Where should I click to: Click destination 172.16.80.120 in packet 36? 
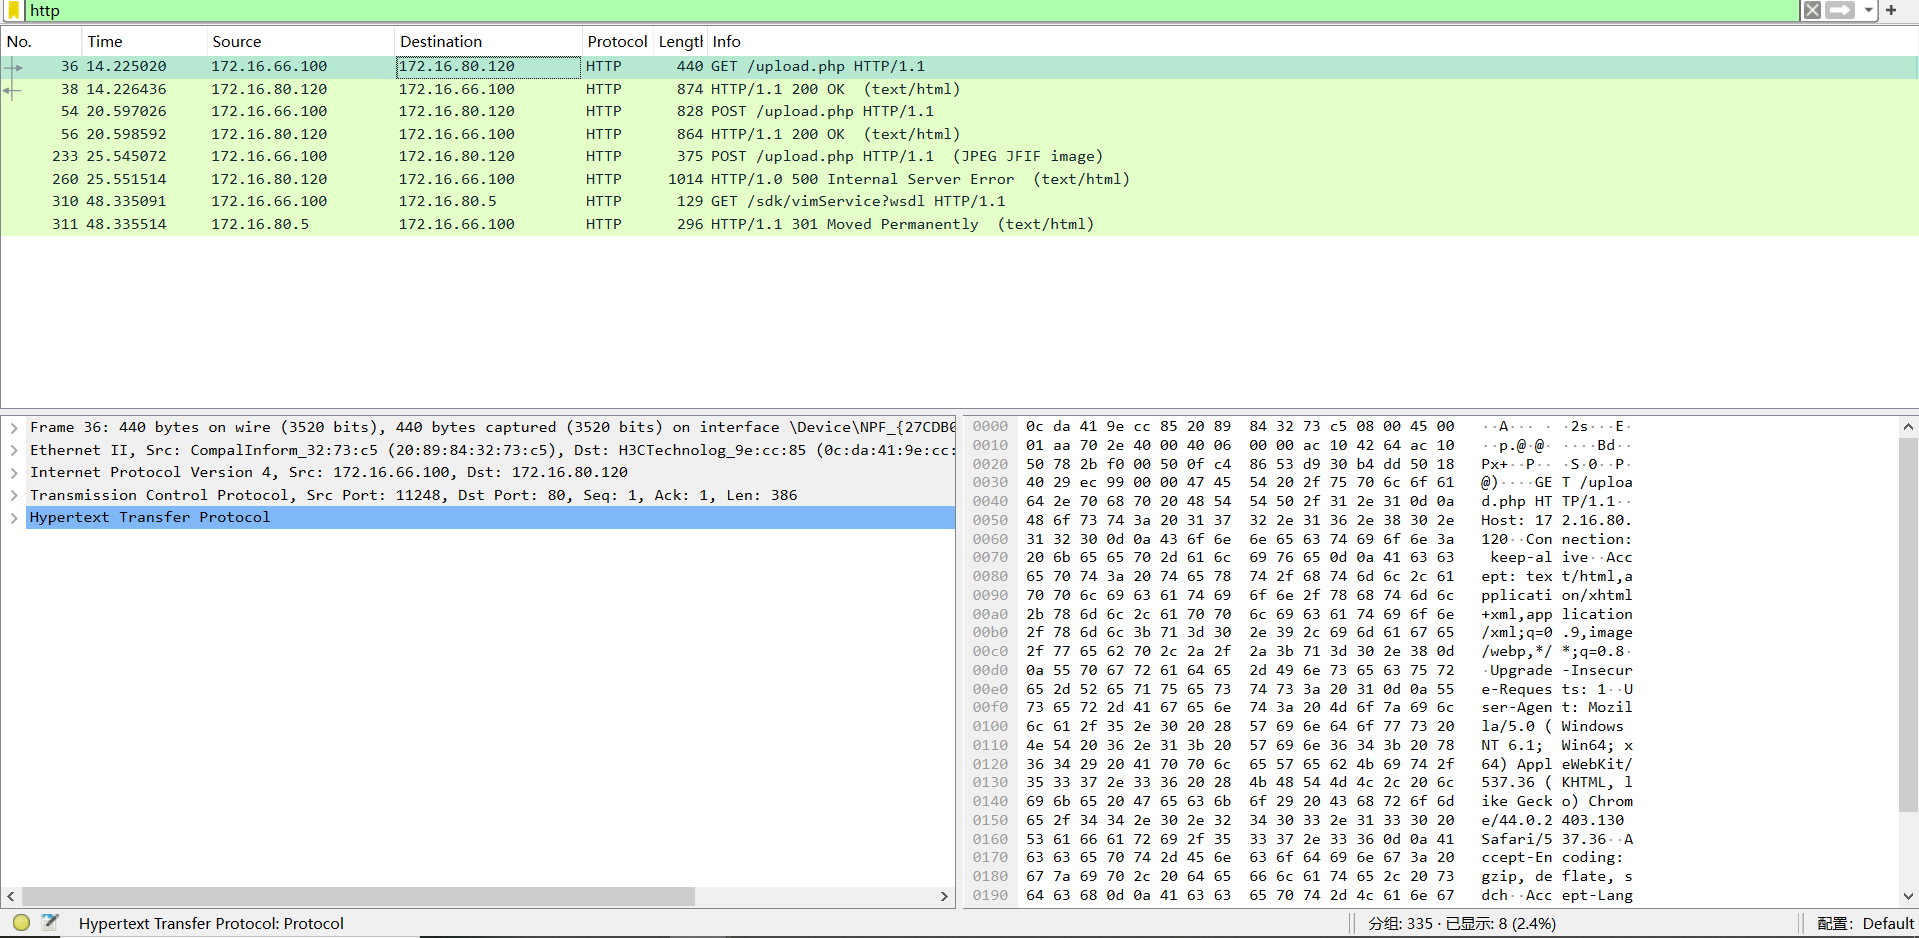coord(457,66)
